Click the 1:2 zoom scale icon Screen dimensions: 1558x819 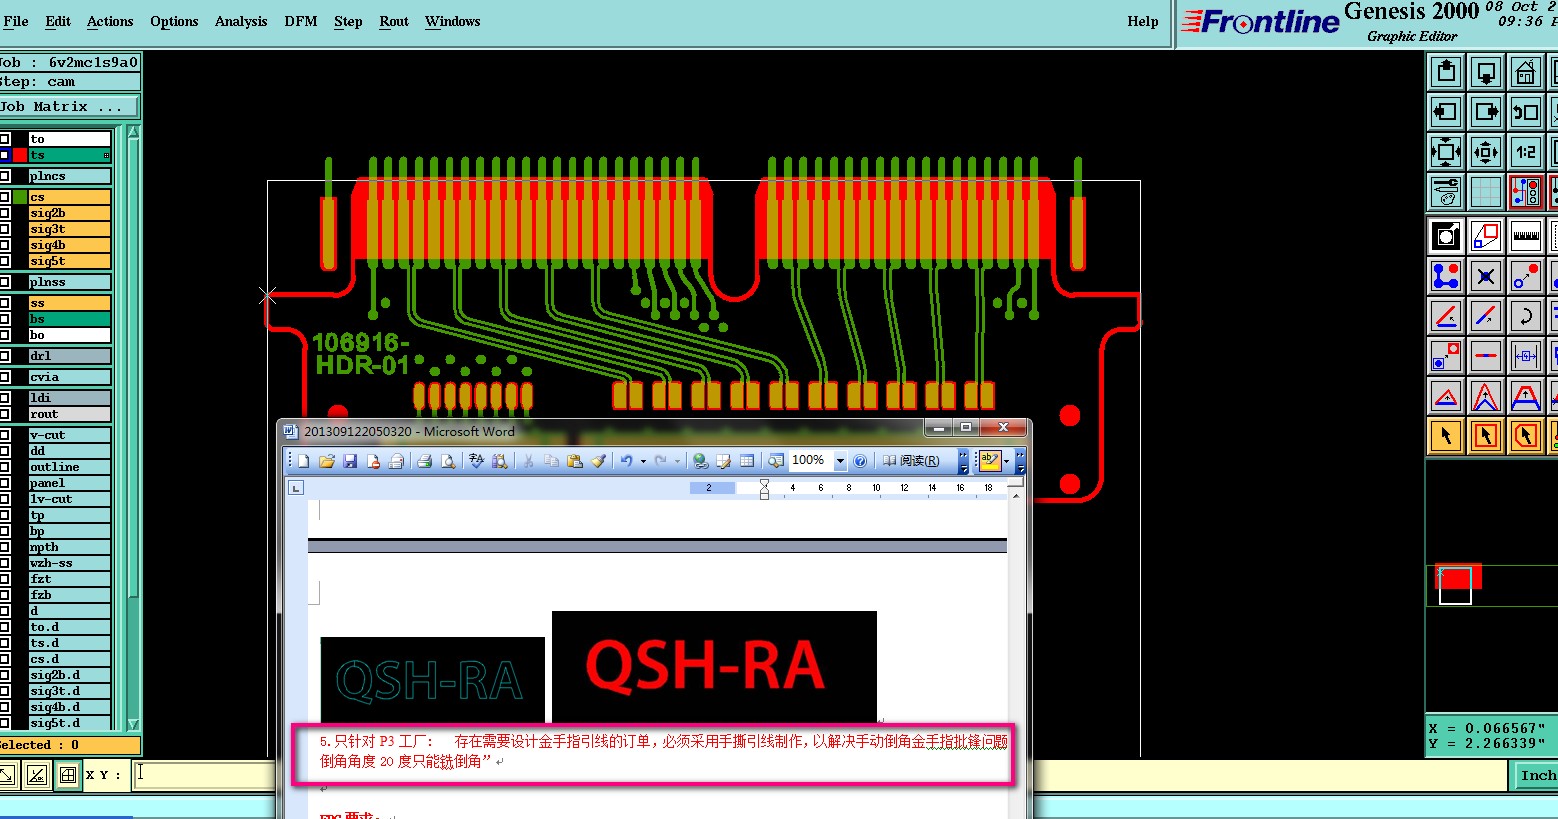tap(1525, 152)
